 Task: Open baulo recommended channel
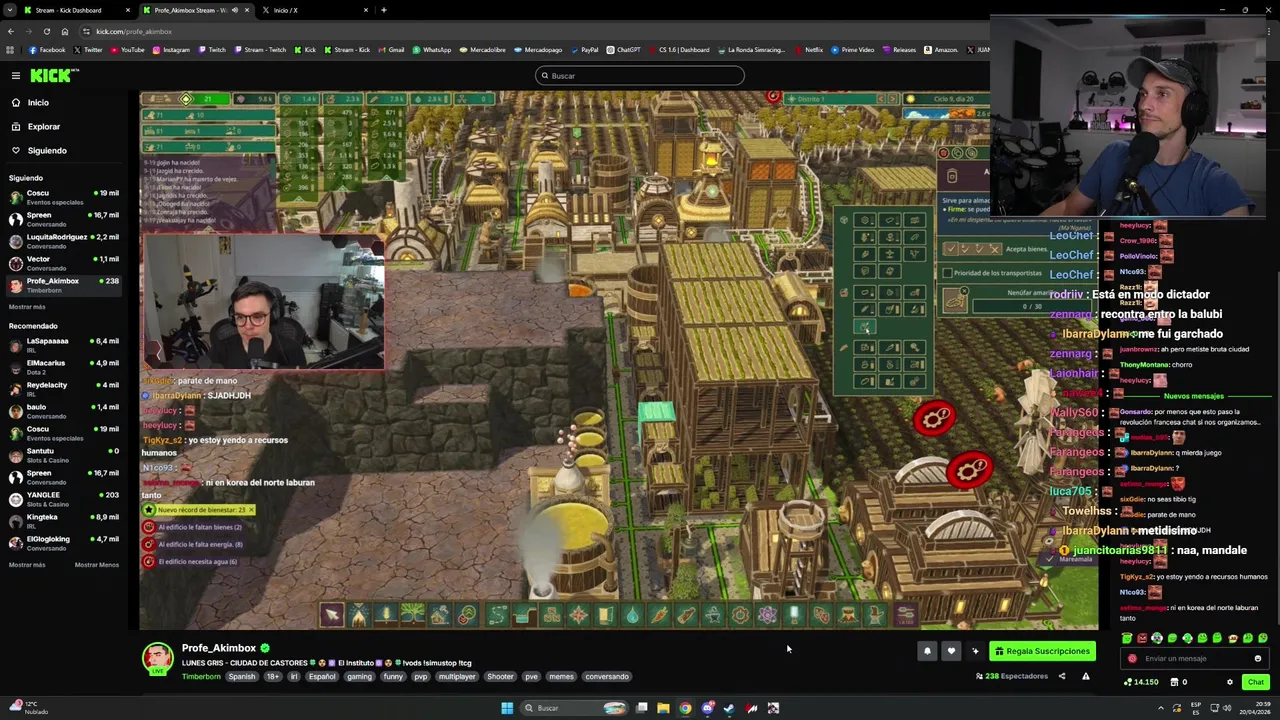coord(64,411)
